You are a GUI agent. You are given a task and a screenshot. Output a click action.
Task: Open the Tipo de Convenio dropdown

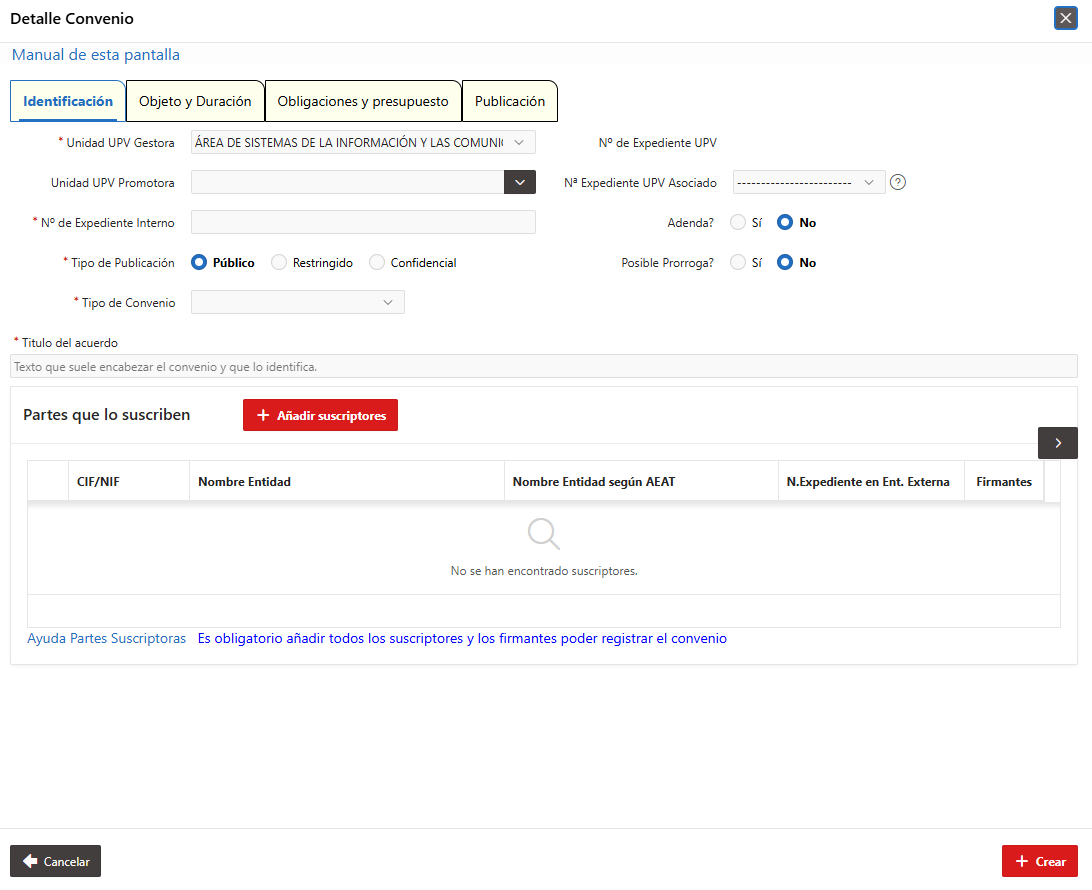pyautogui.click(x=297, y=302)
